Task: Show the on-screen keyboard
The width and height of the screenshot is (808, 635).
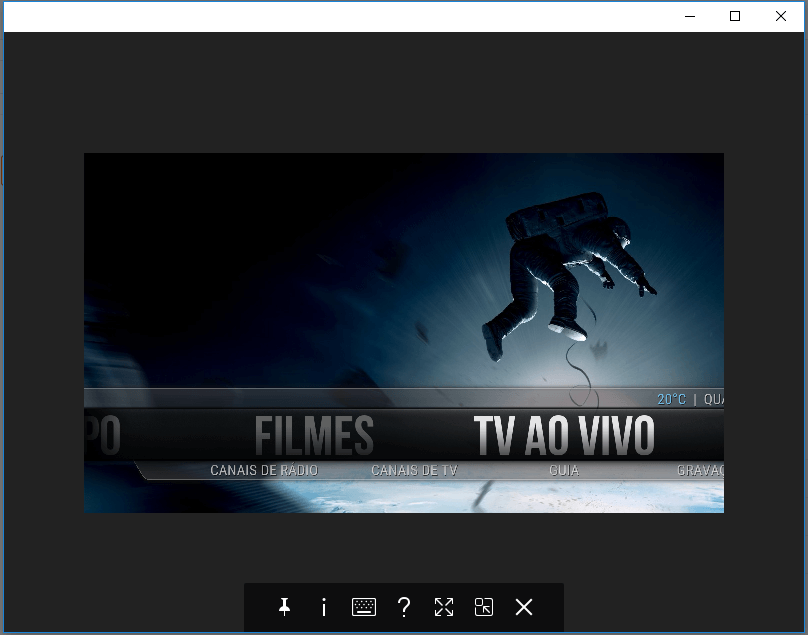Action: click(364, 607)
